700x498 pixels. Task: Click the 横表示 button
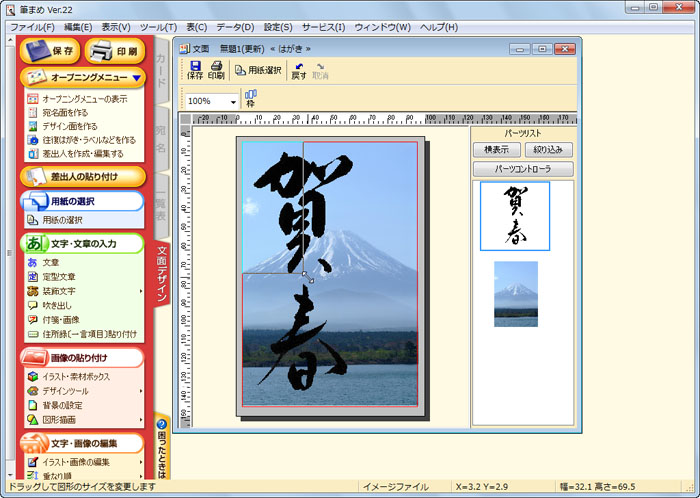click(497, 149)
